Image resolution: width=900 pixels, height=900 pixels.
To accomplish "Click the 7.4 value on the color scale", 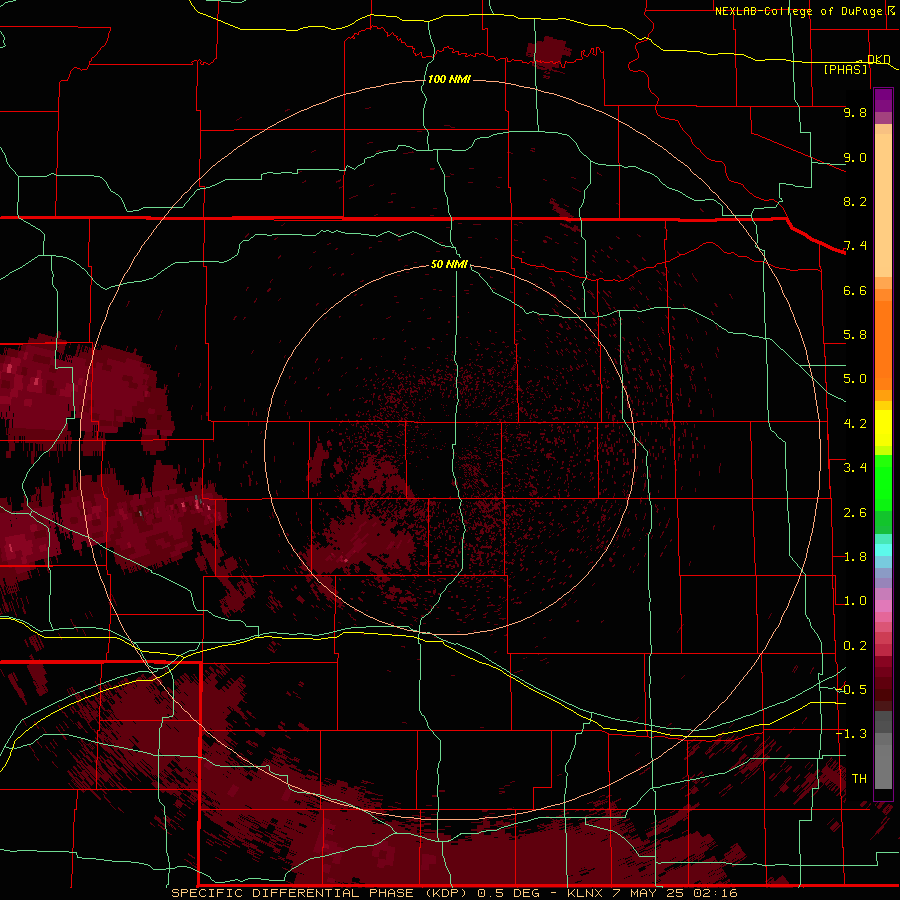I will tap(855, 246).
